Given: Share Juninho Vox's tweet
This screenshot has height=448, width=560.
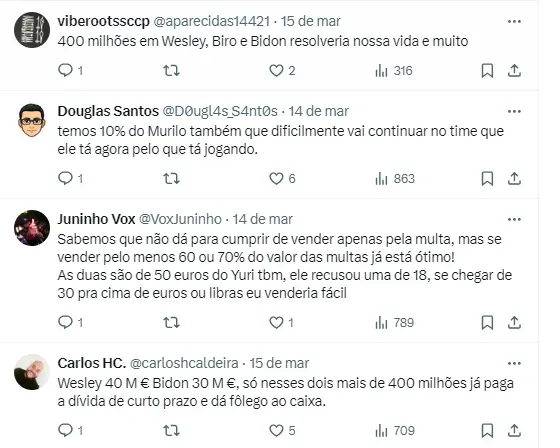Looking at the screenshot, I should (x=514, y=323).
